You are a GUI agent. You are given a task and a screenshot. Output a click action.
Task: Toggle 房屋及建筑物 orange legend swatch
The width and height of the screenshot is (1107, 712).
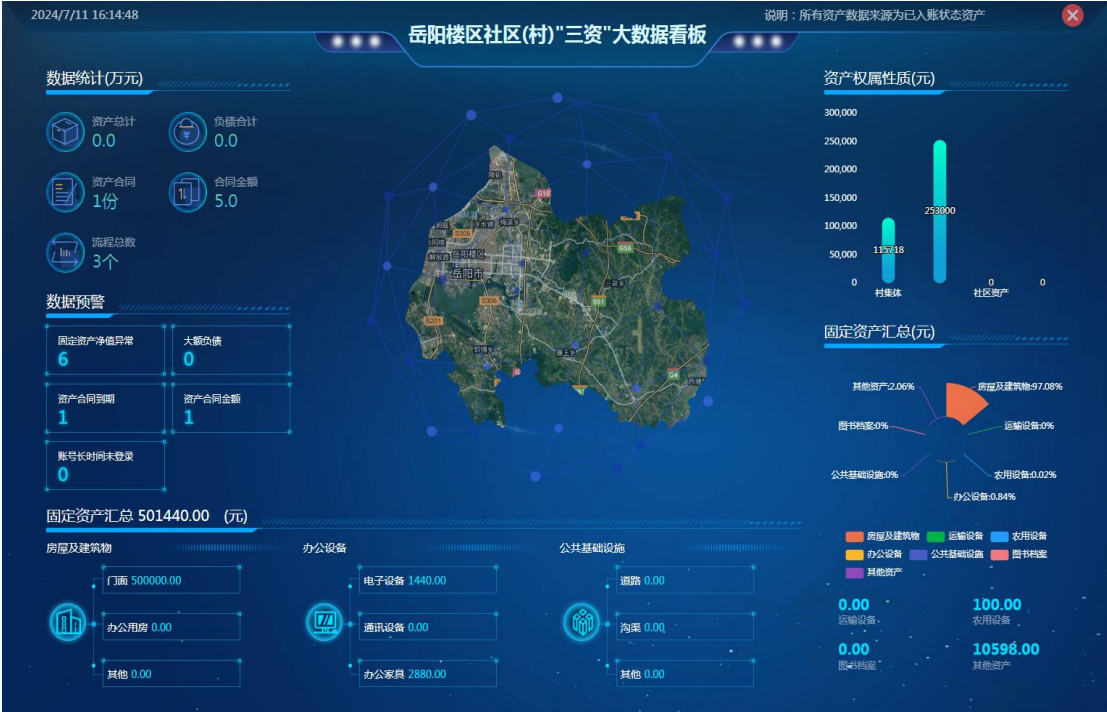point(854,536)
